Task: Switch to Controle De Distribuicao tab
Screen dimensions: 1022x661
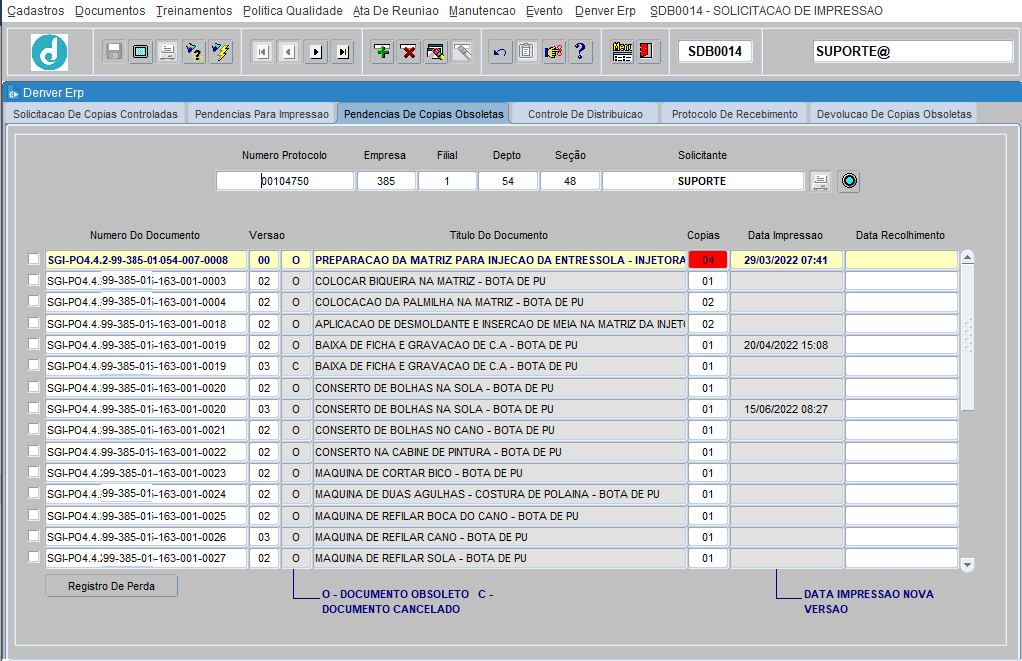Action: pyautogui.click(x=585, y=114)
